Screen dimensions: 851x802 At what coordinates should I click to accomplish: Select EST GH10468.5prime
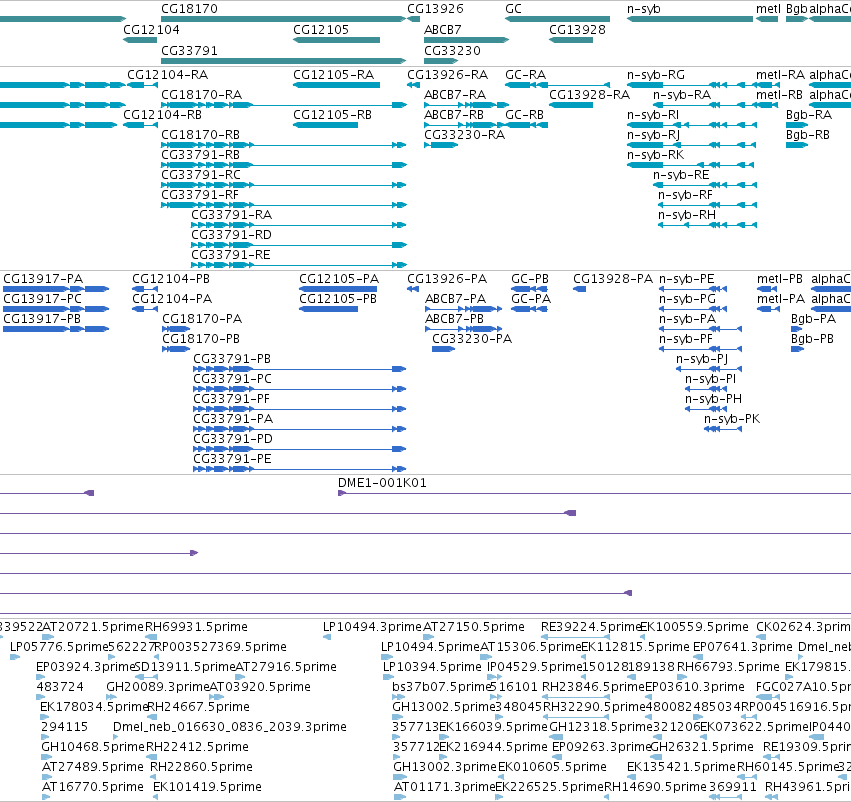click(93, 747)
